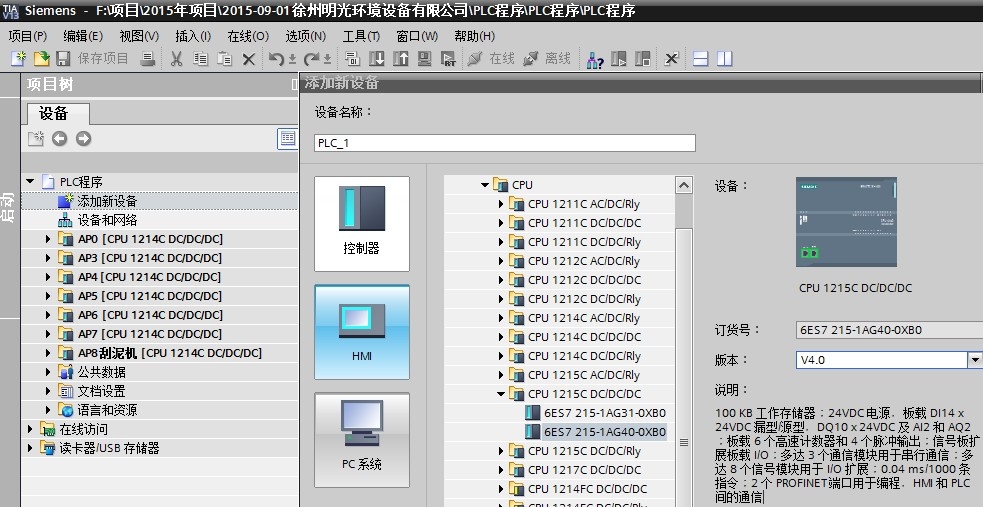Click the Paste toolbar icon

(224, 59)
